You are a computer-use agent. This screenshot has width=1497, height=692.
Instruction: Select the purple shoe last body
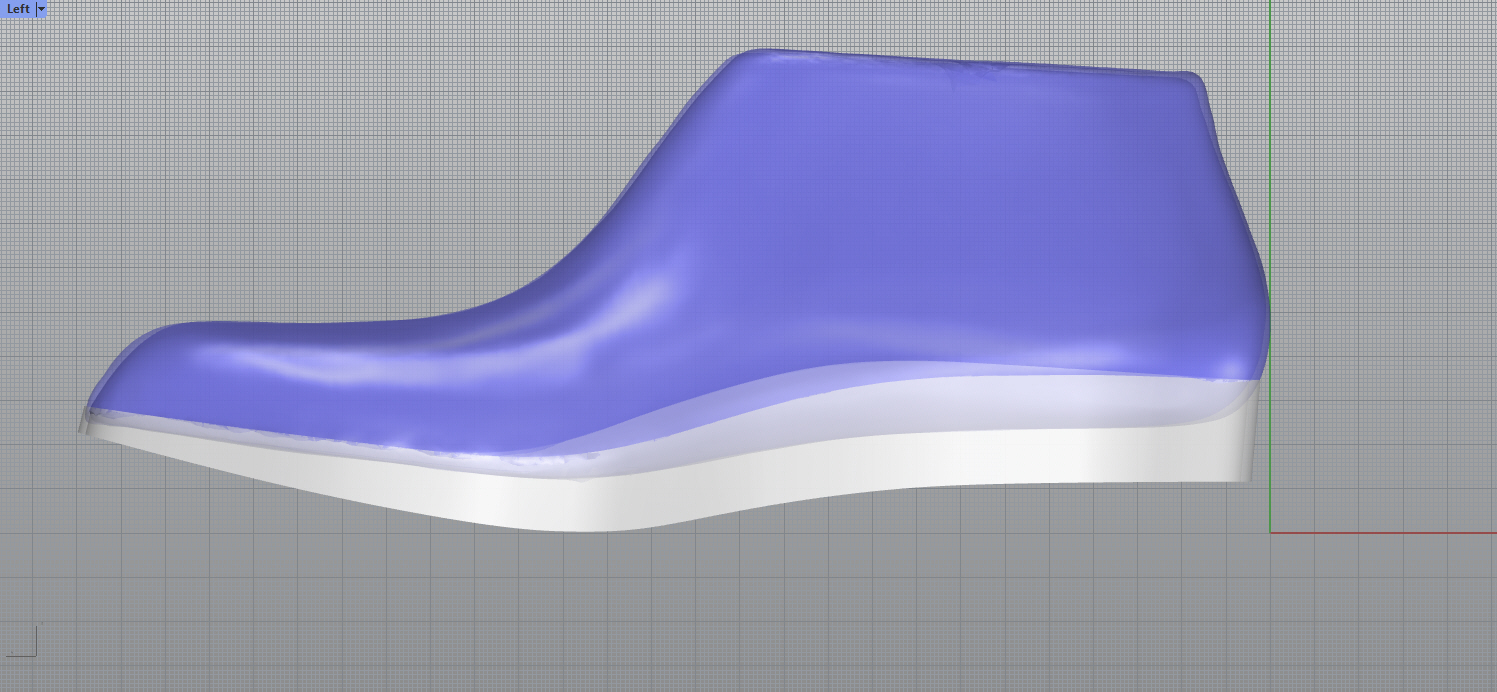tap(900, 230)
